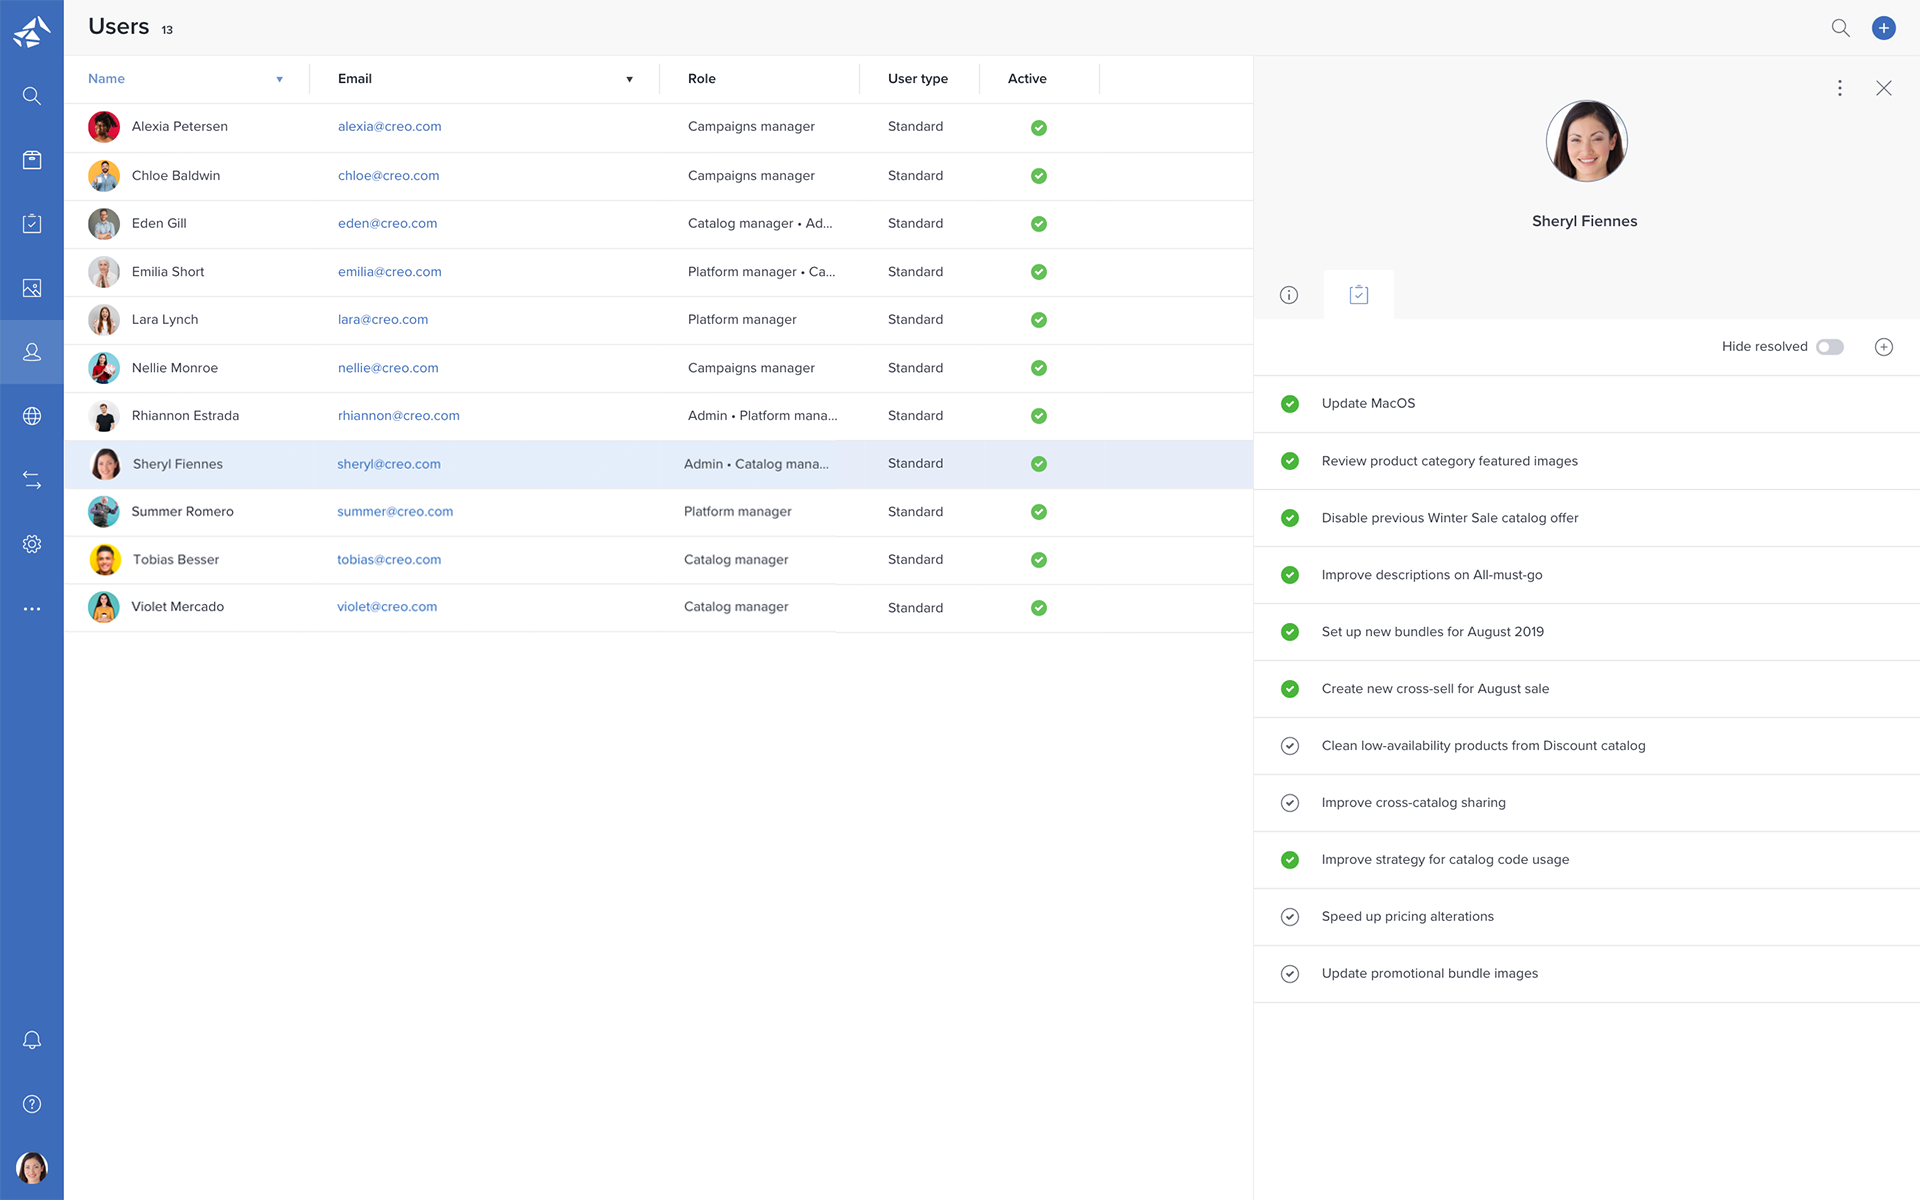Click the blue add user plus button

coord(1884,28)
